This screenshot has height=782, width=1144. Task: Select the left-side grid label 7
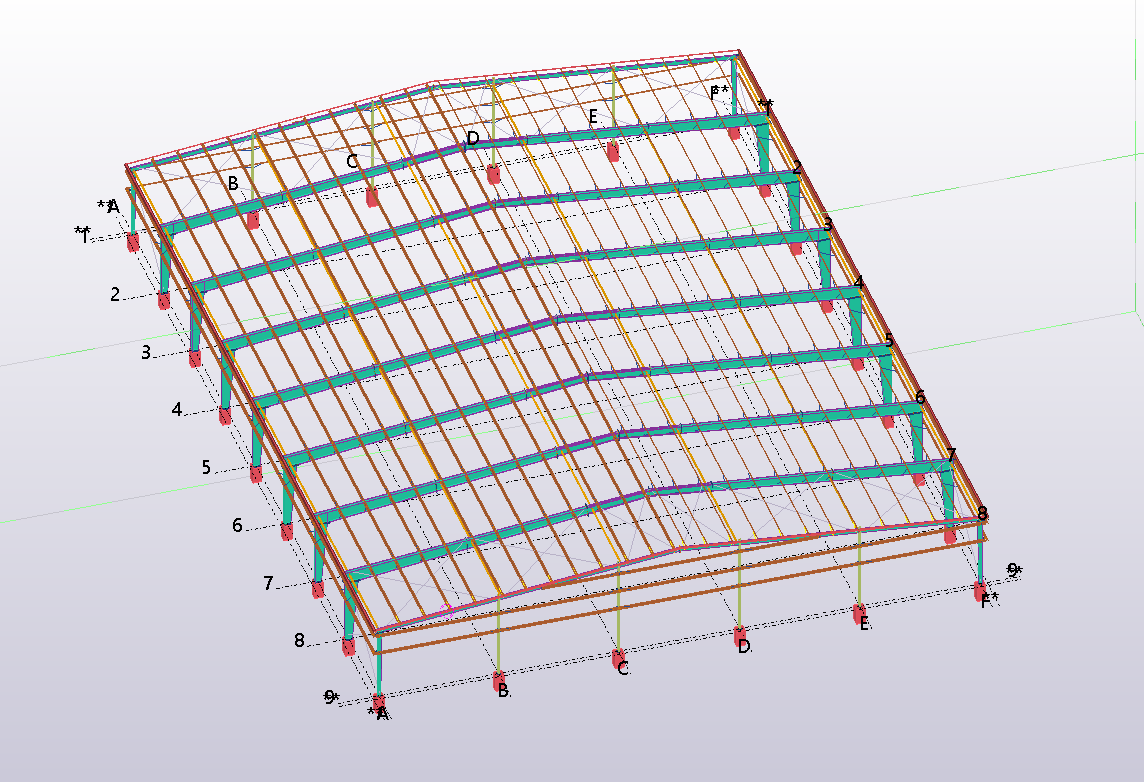pyautogui.click(x=268, y=583)
